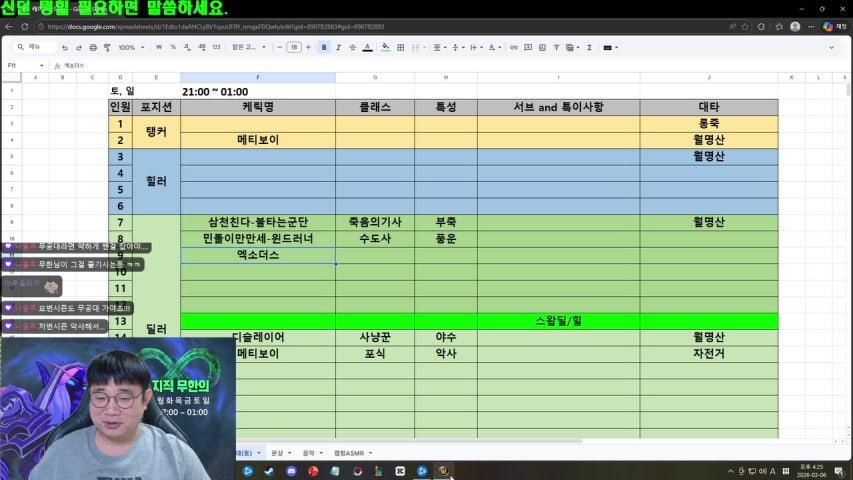Open the font family dropdown

pyautogui.click(x=249, y=47)
